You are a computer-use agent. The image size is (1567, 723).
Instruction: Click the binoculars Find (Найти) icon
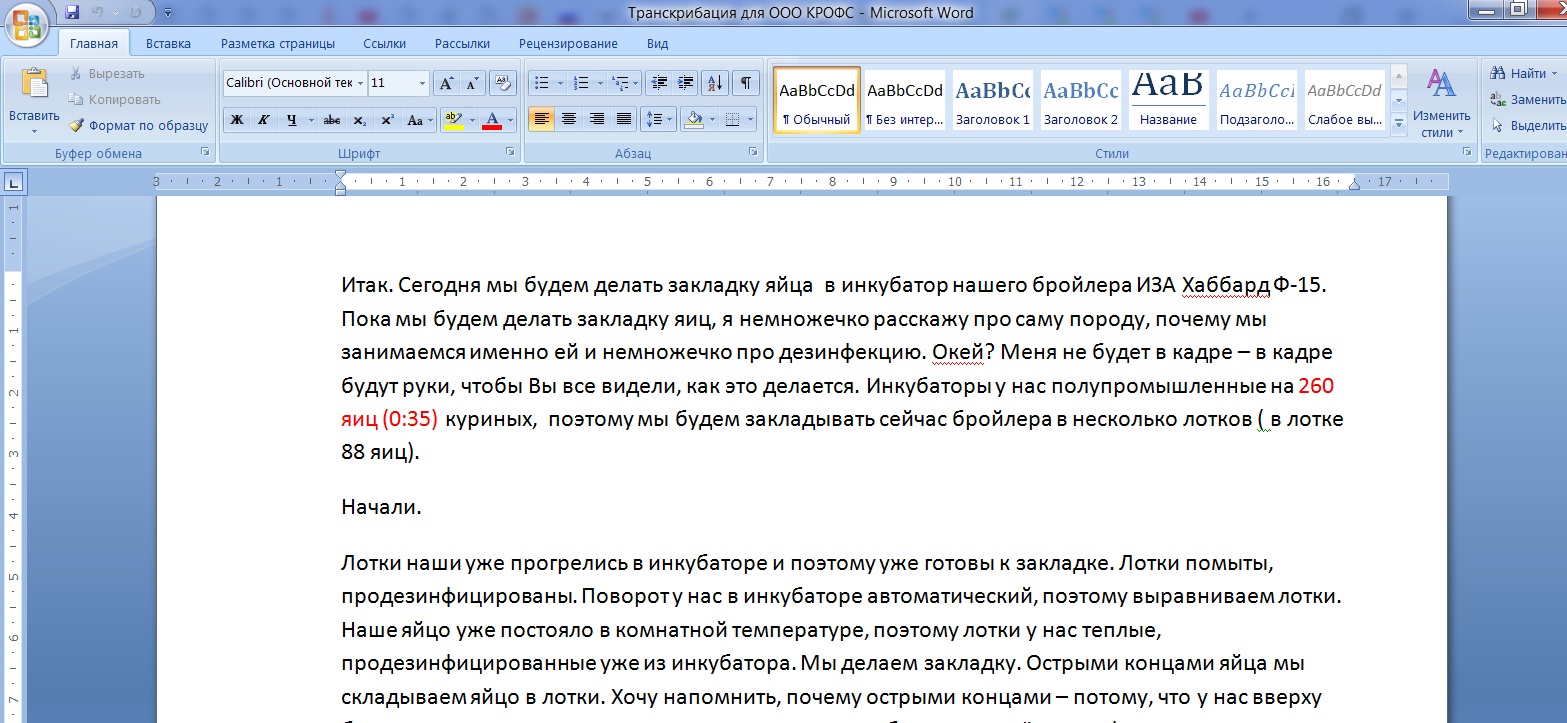coord(1498,73)
